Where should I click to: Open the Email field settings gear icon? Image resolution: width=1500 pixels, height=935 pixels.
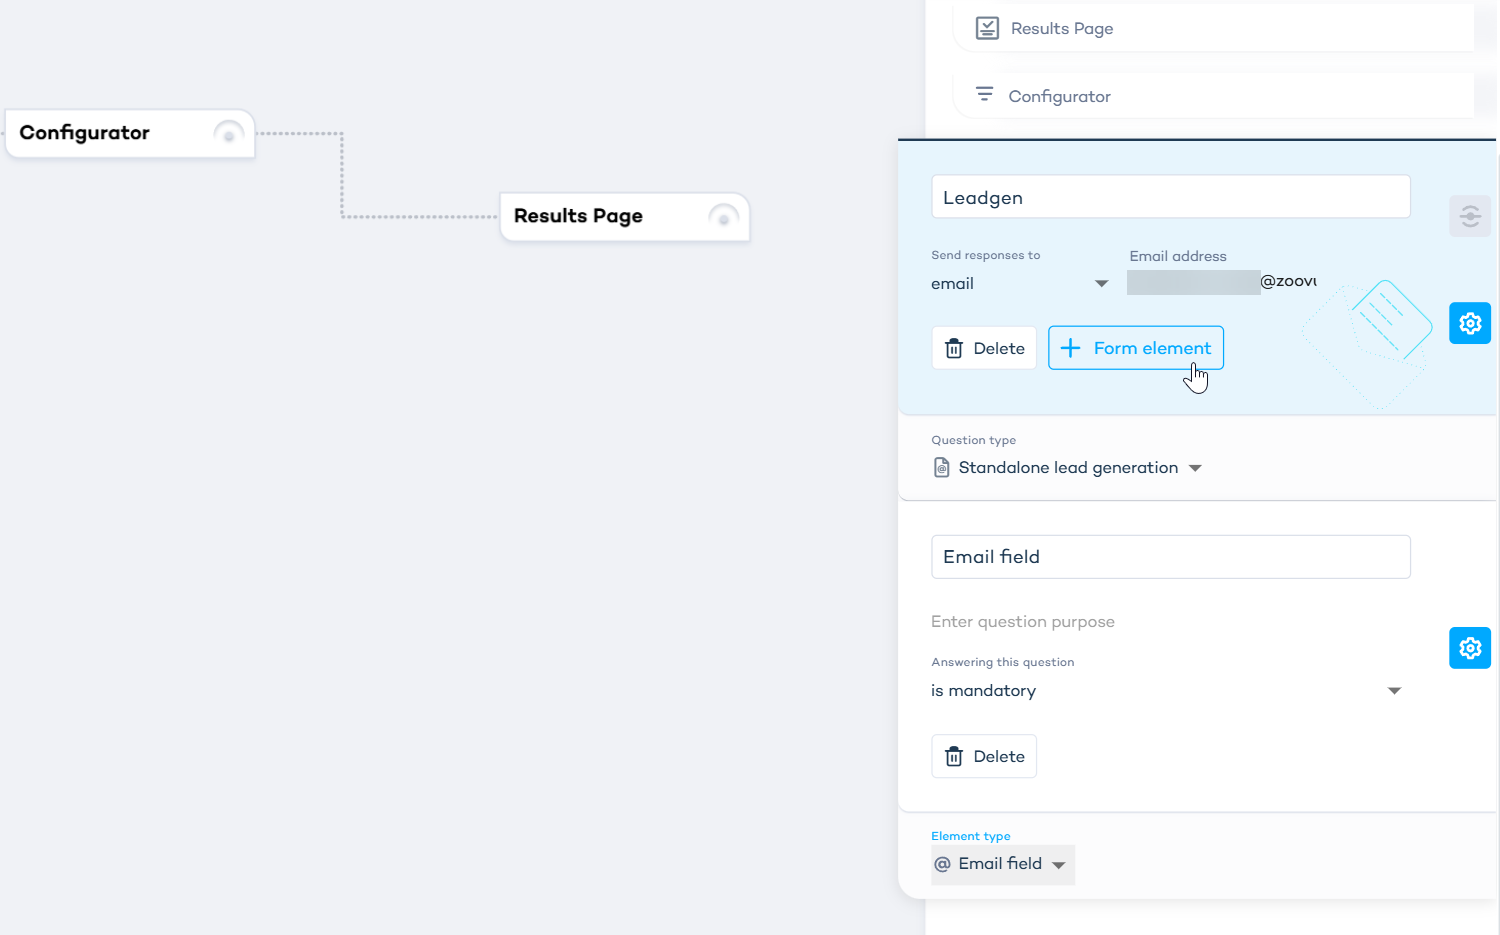click(1469, 648)
